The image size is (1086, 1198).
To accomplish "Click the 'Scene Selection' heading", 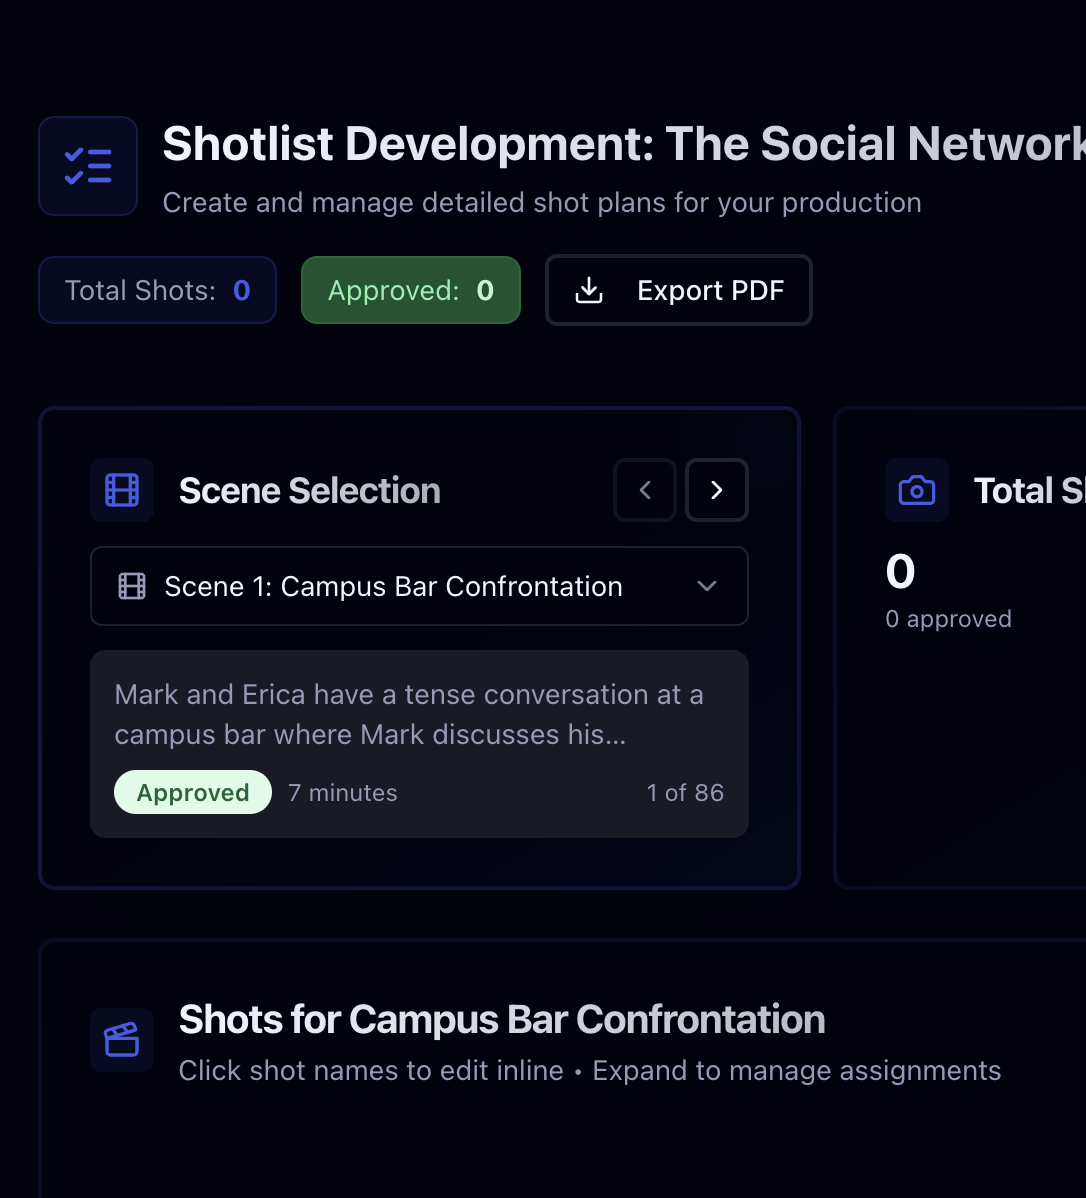I will 310,491.
